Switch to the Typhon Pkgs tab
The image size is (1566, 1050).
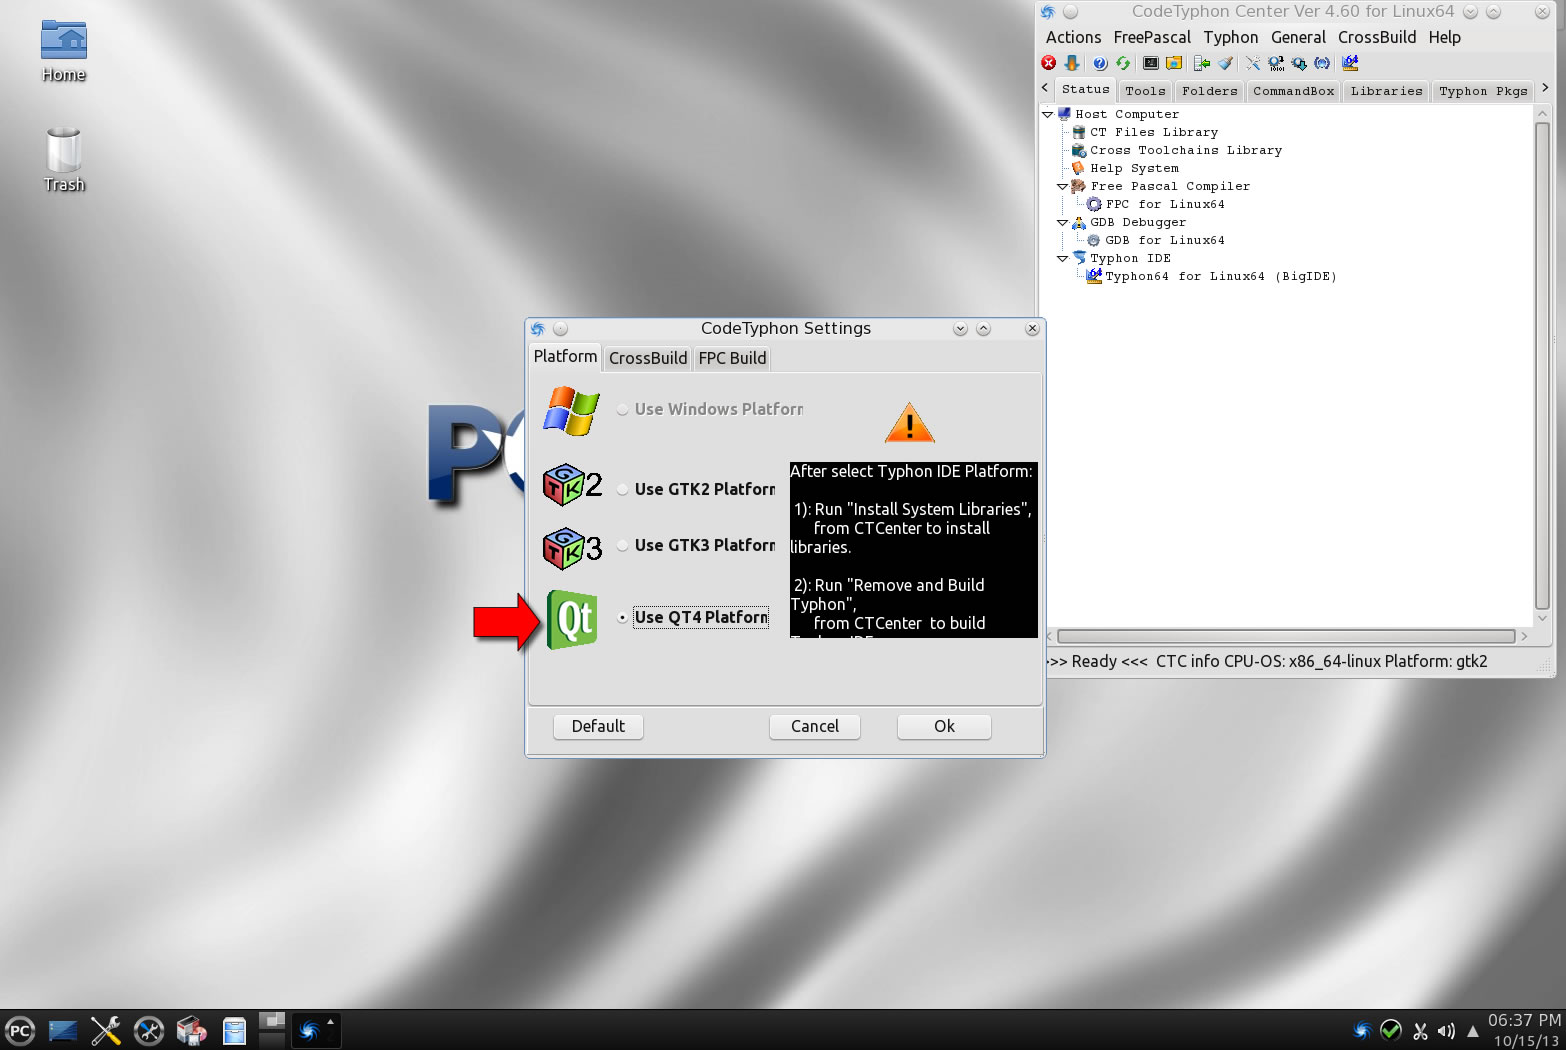(1483, 91)
